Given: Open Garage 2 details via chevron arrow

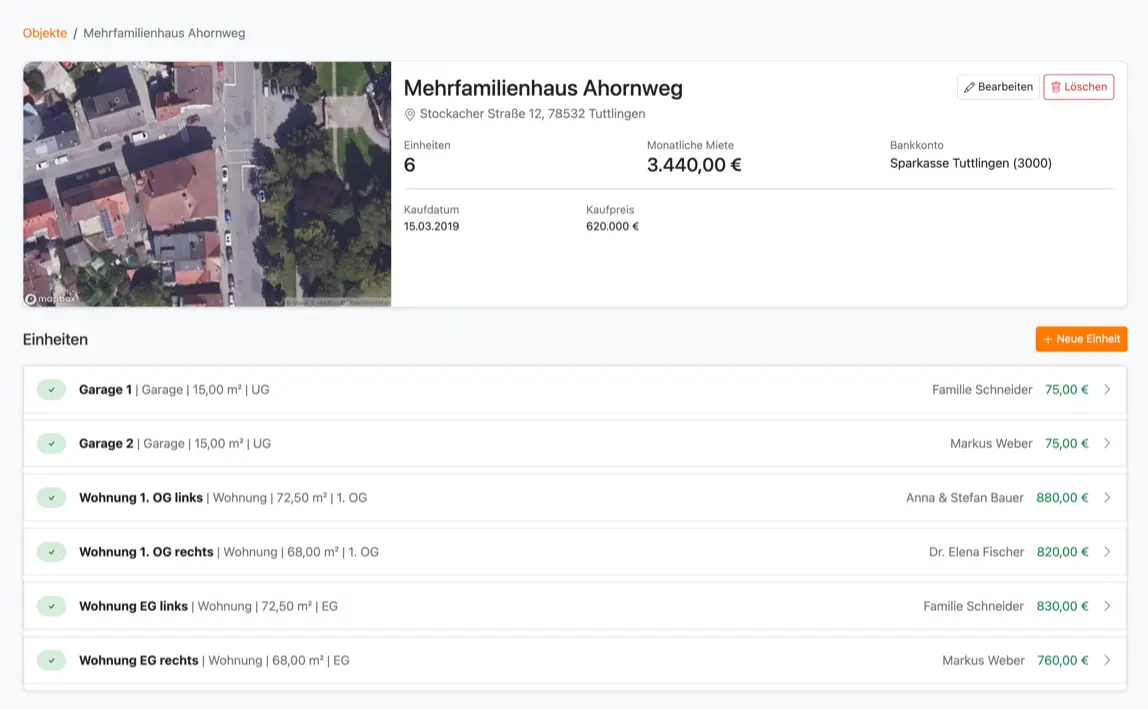Looking at the screenshot, I should [x=1107, y=443].
